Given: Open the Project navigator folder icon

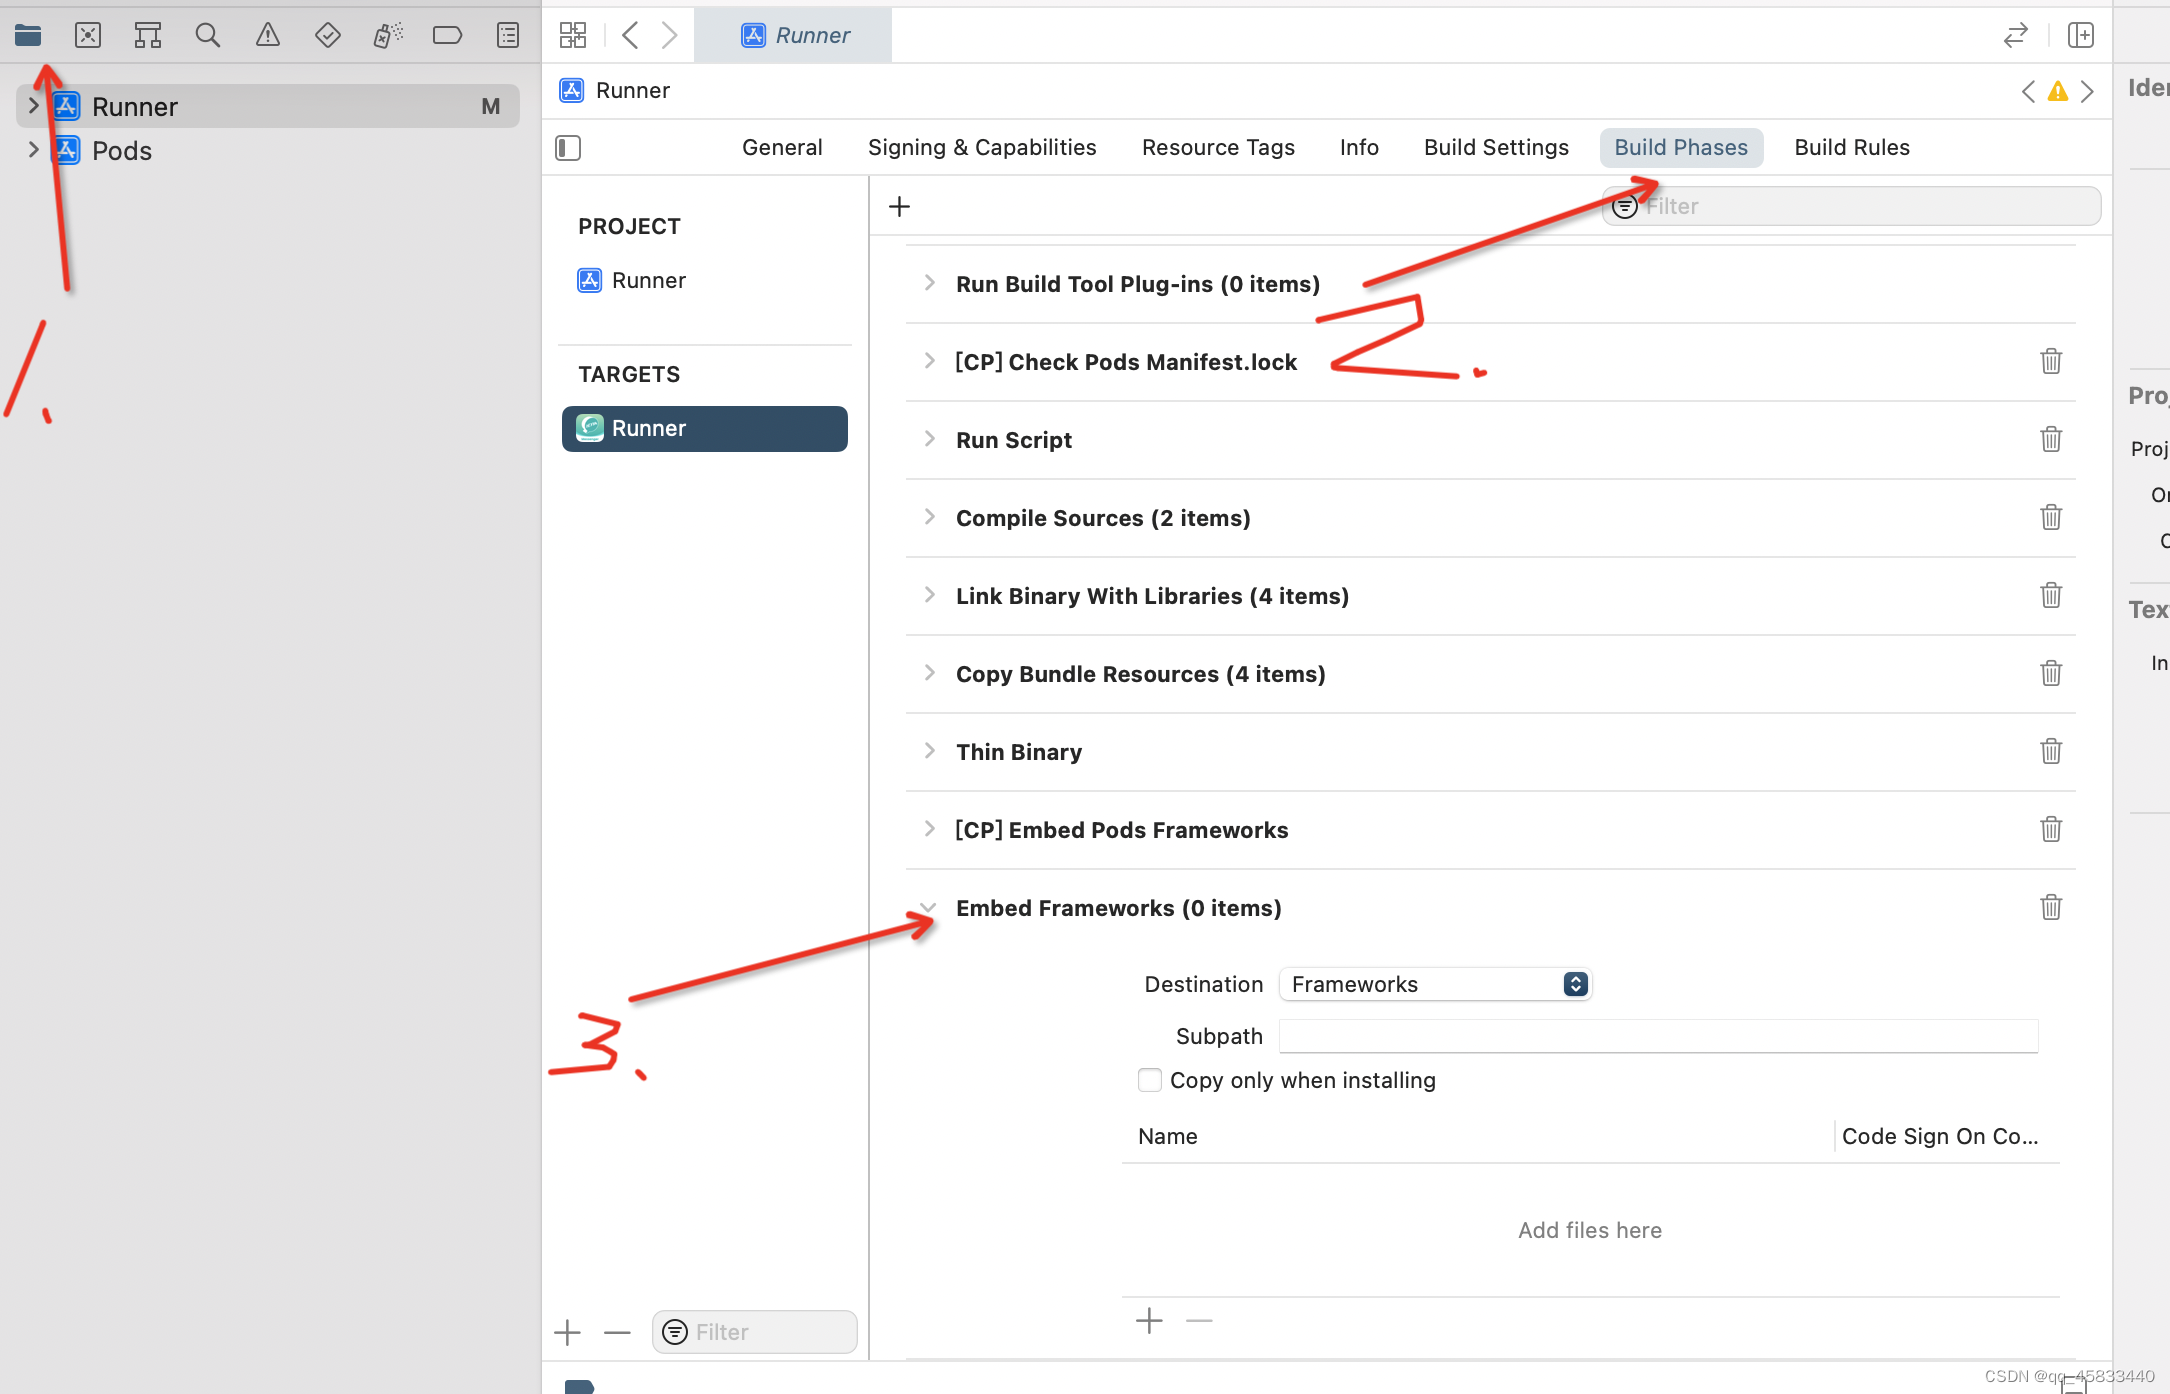Looking at the screenshot, I should [28, 36].
